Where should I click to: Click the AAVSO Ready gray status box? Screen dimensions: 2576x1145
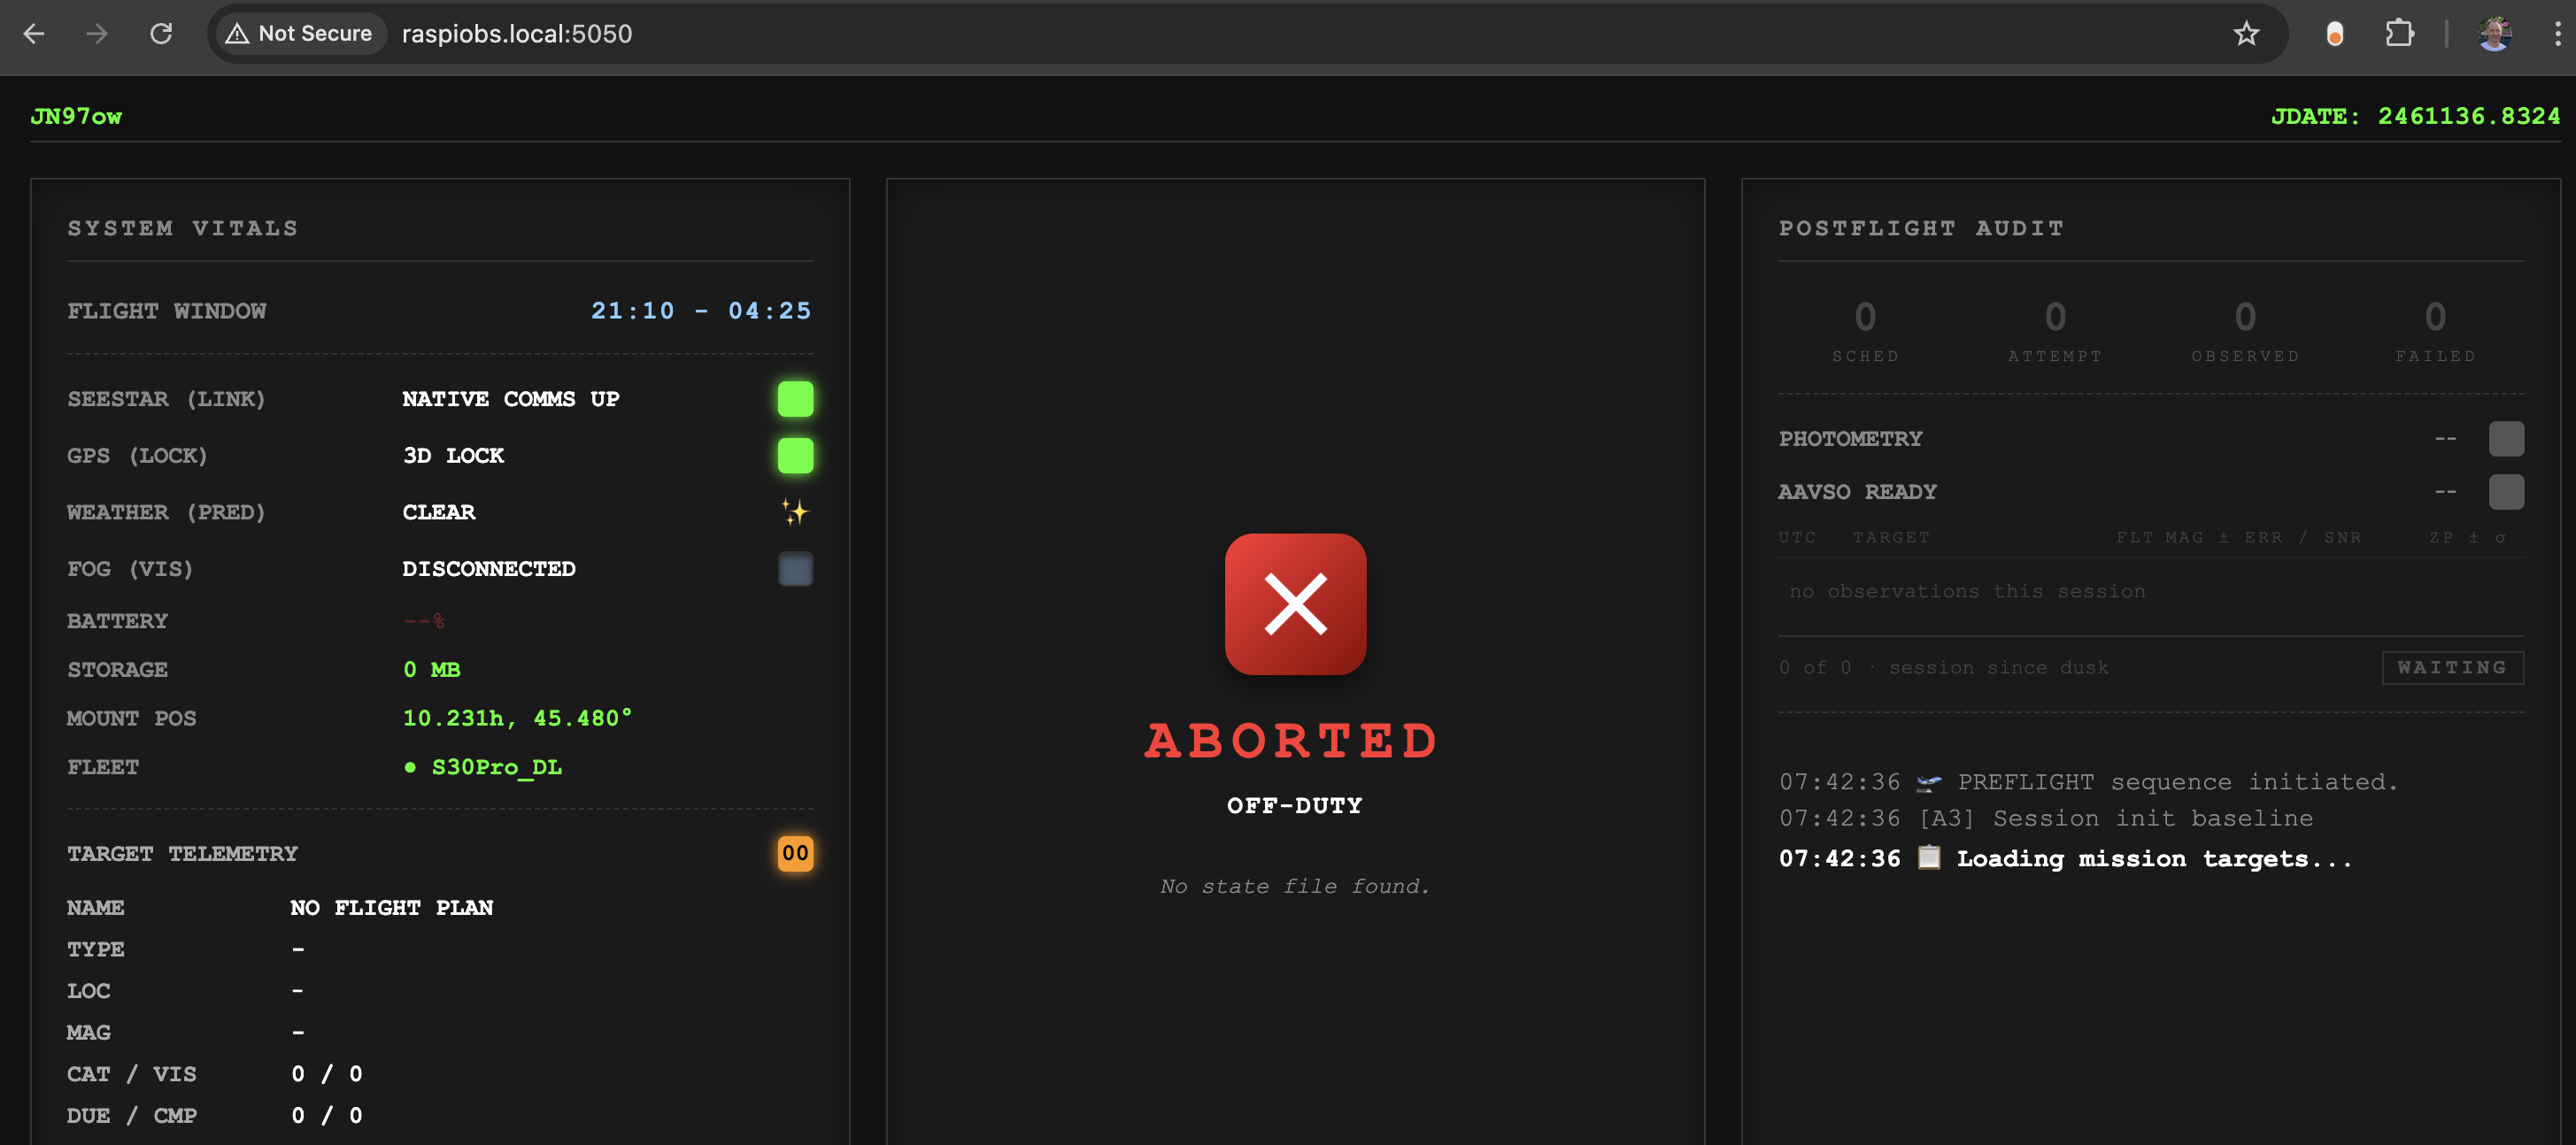pyautogui.click(x=2505, y=492)
